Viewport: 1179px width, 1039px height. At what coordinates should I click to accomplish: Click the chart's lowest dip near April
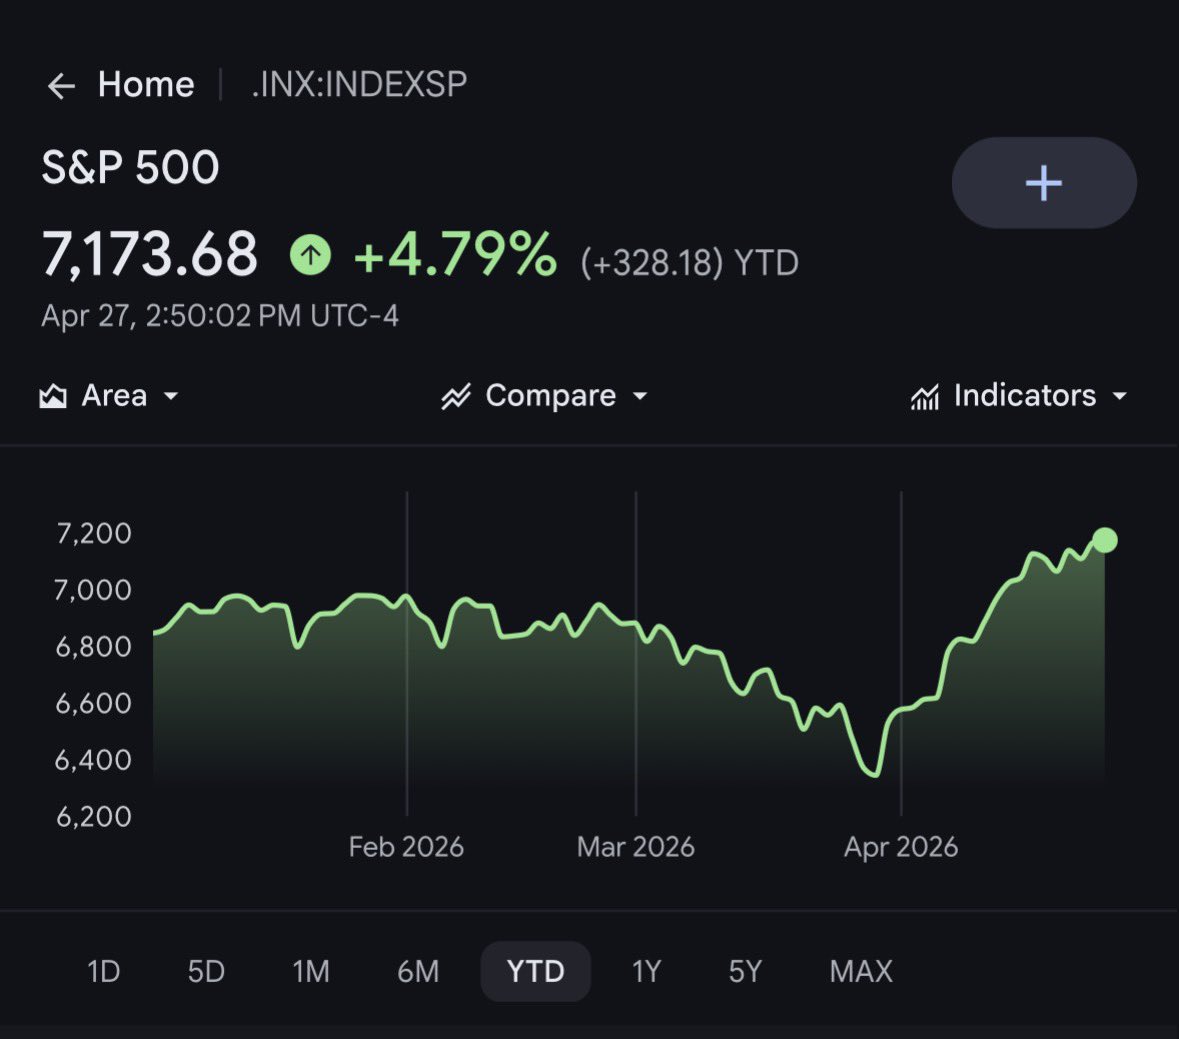(x=874, y=774)
